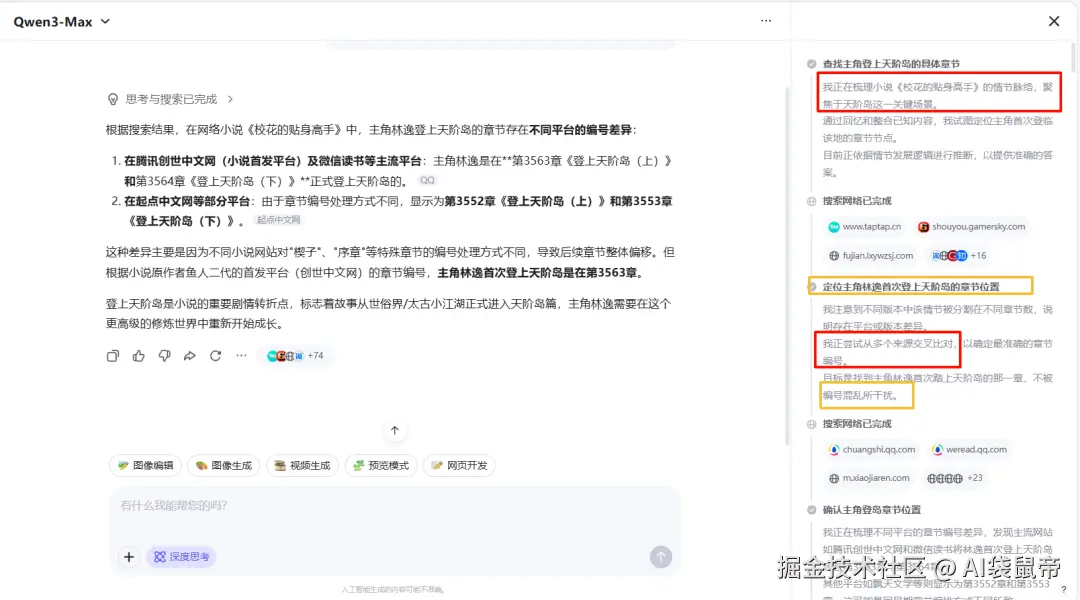The width and height of the screenshot is (1080, 600).
Task: Copy the assistant's response
Action: coord(113,355)
